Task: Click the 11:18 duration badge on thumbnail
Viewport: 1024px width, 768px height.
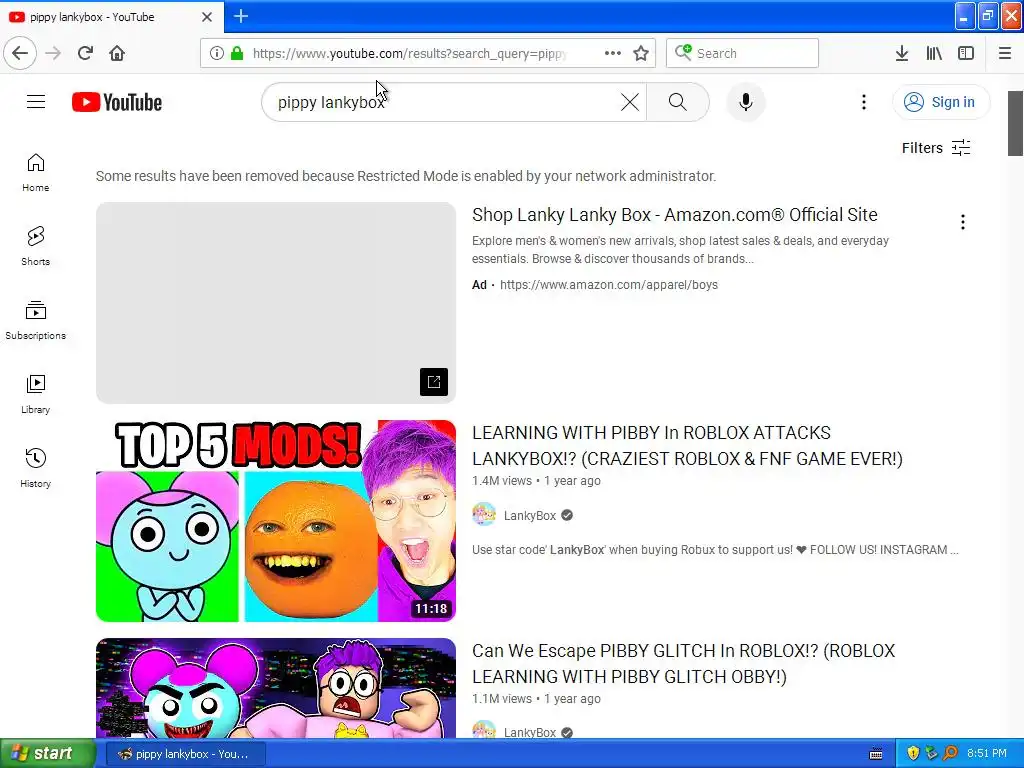Action: tap(431, 609)
